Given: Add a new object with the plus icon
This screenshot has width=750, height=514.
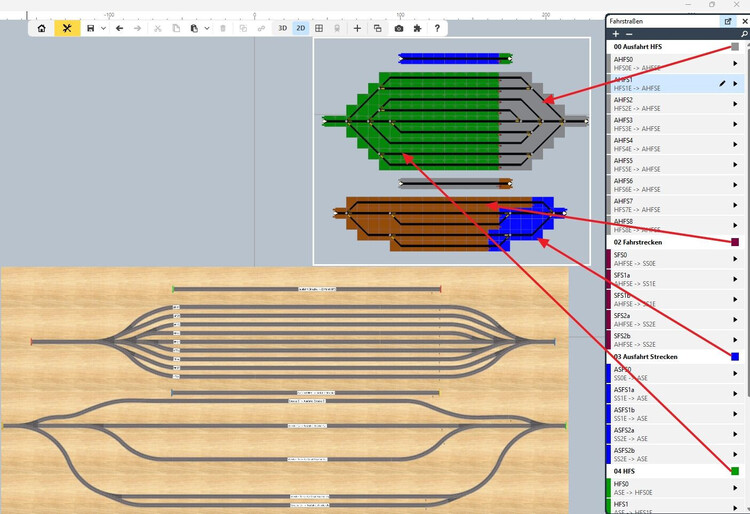Looking at the screenshot, I should (x=357, y=28).
